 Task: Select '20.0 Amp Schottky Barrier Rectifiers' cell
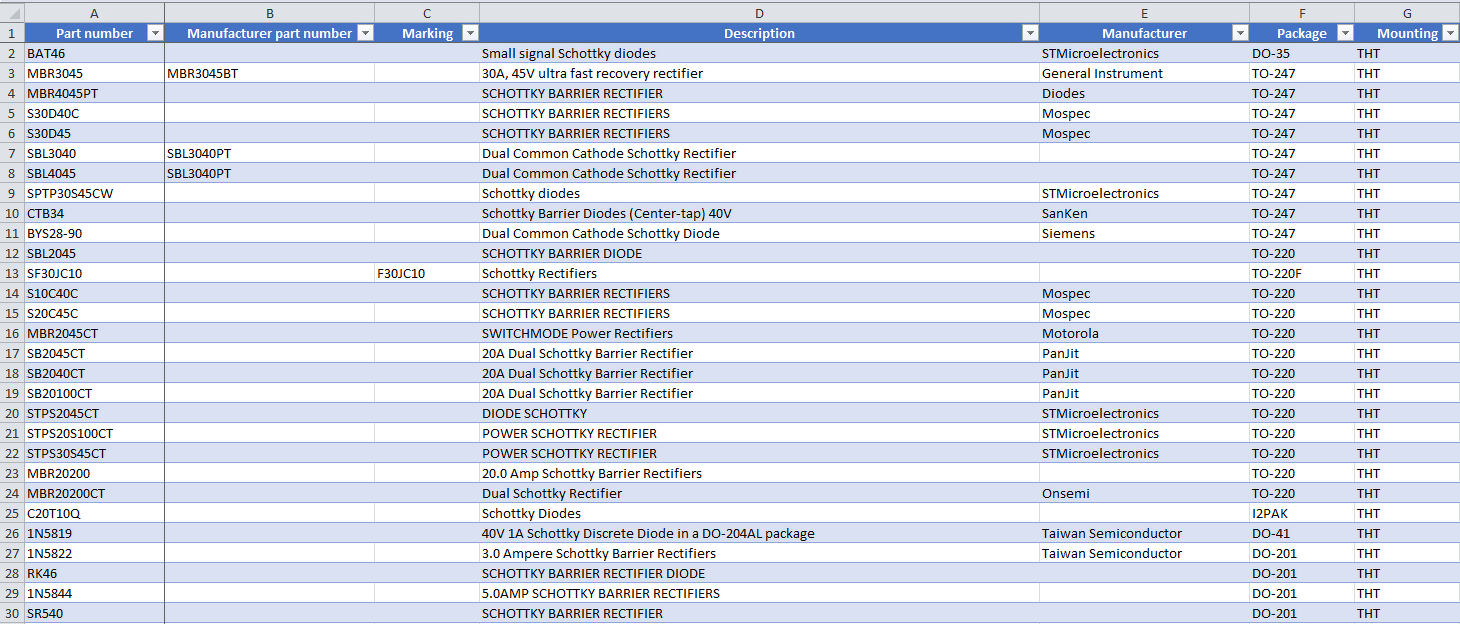click(760, 473)
